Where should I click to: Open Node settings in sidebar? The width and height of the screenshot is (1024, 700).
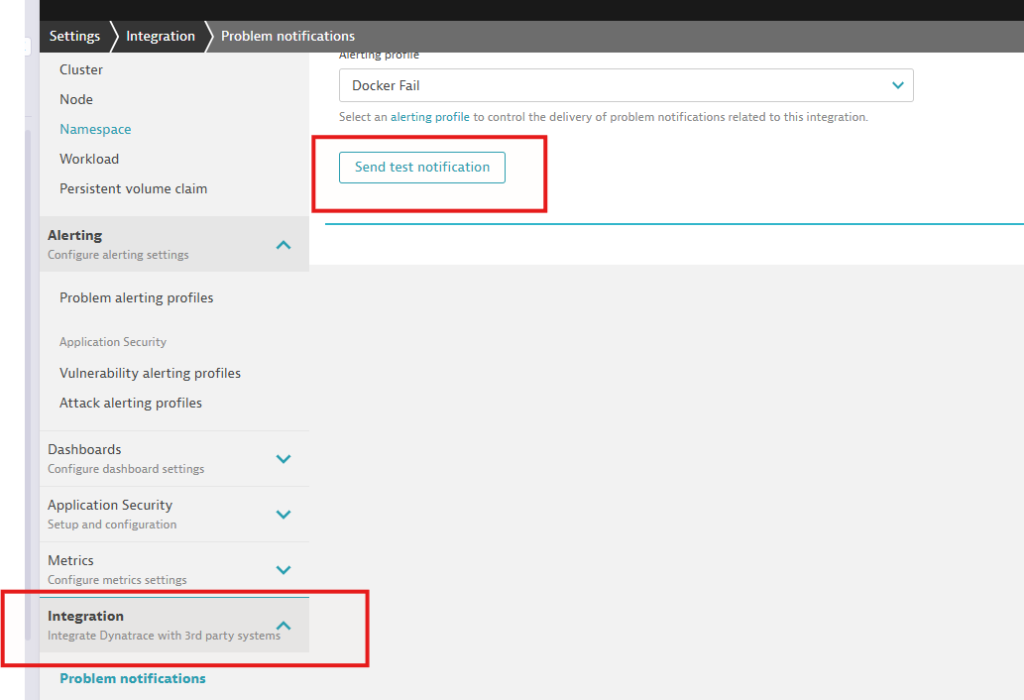coord(76,99)
